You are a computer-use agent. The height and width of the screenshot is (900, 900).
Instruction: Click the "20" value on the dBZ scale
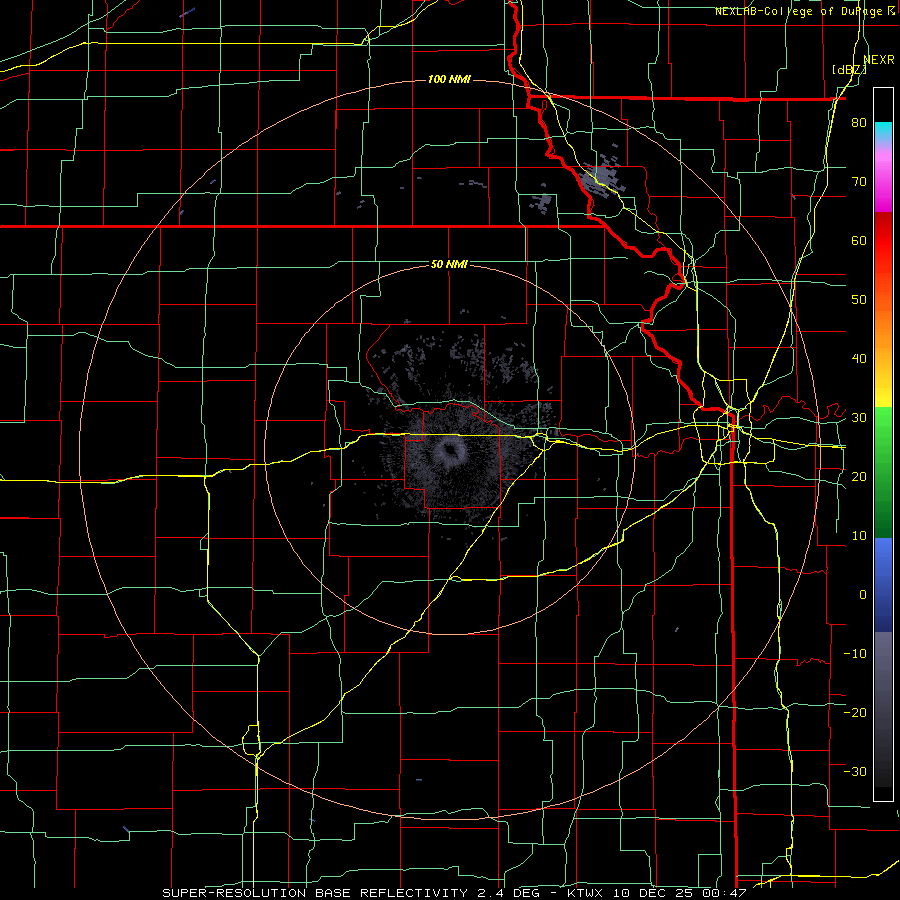859,476
